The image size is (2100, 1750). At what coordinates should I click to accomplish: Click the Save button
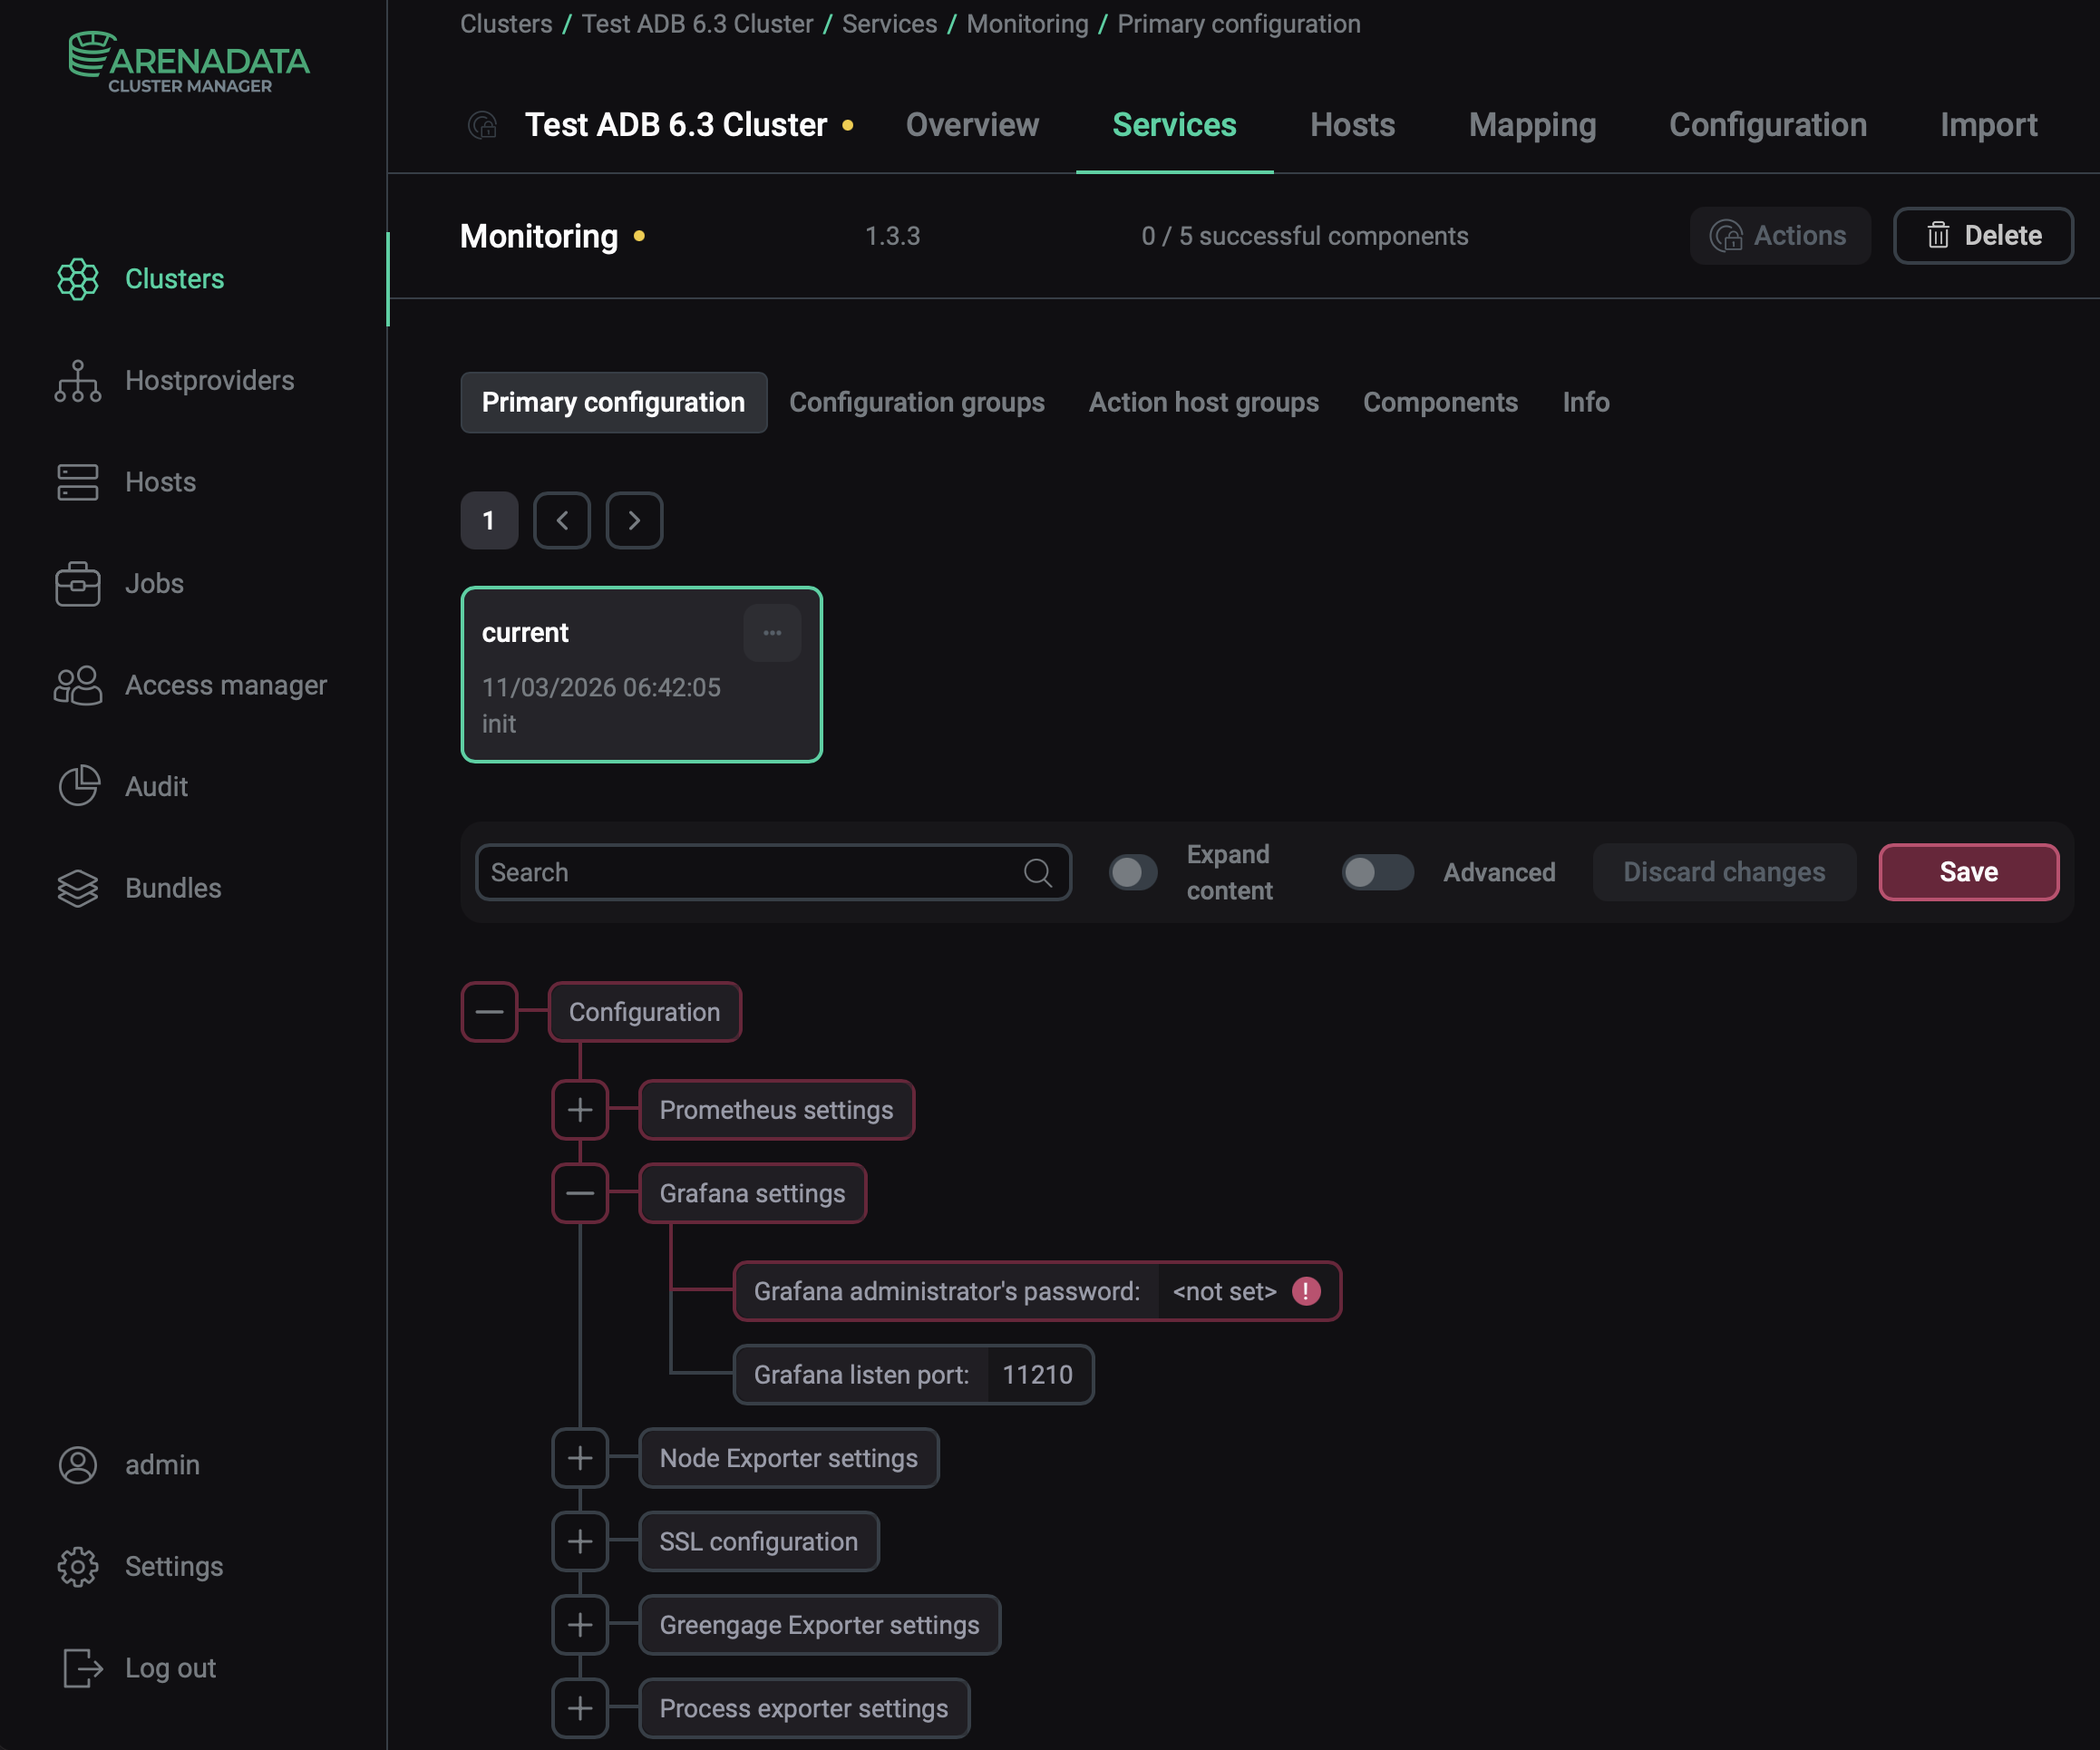coord(1967,872)
